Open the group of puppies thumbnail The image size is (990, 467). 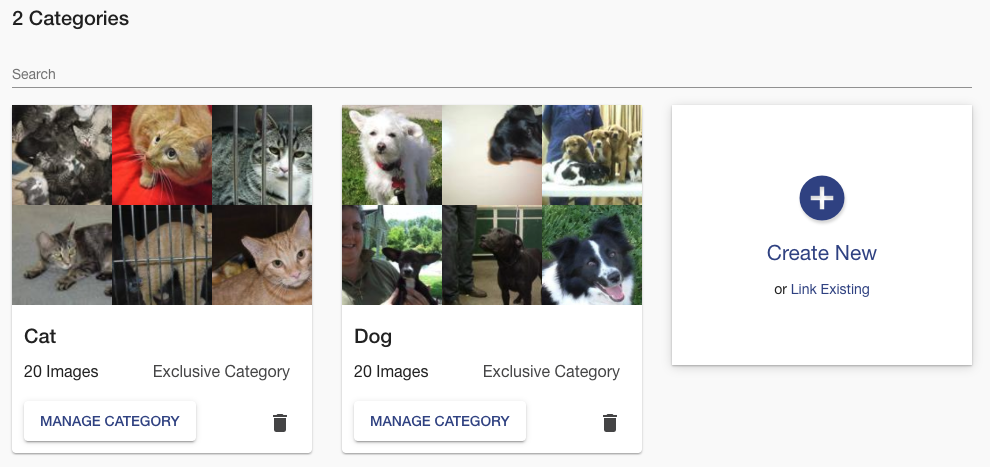tap(592, 155)
